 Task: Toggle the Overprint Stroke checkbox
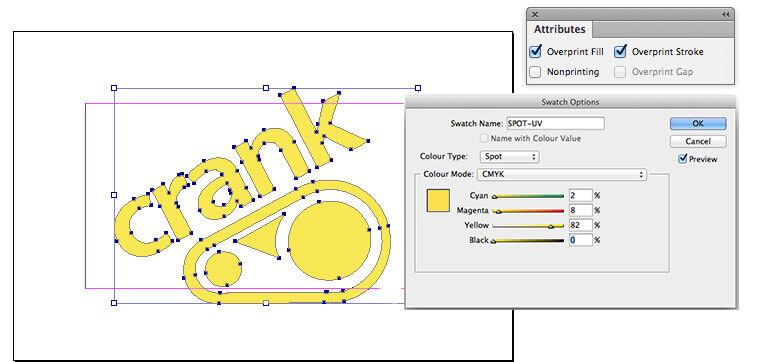pyautogui.click(x=620, y=51)
